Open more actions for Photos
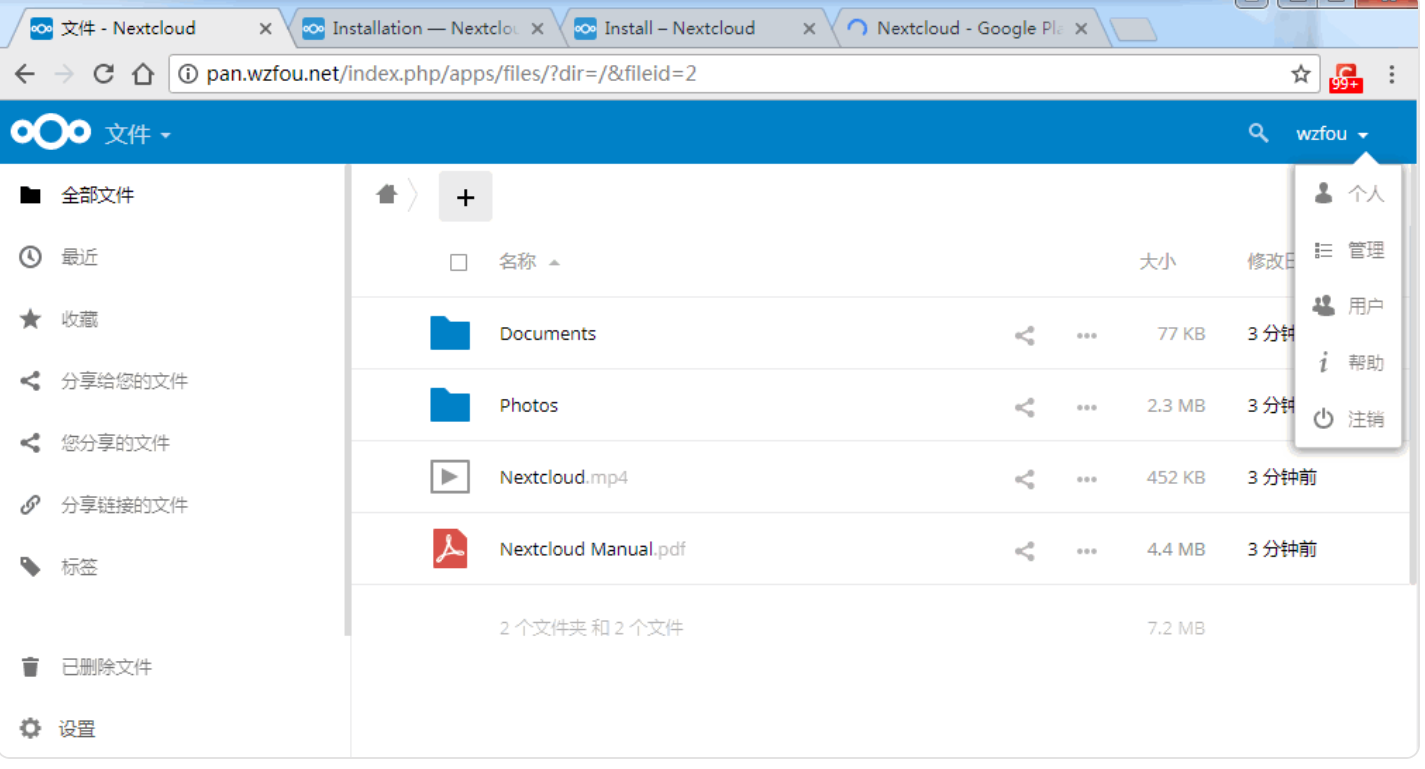The image size is (1425, 769). 1087,408
